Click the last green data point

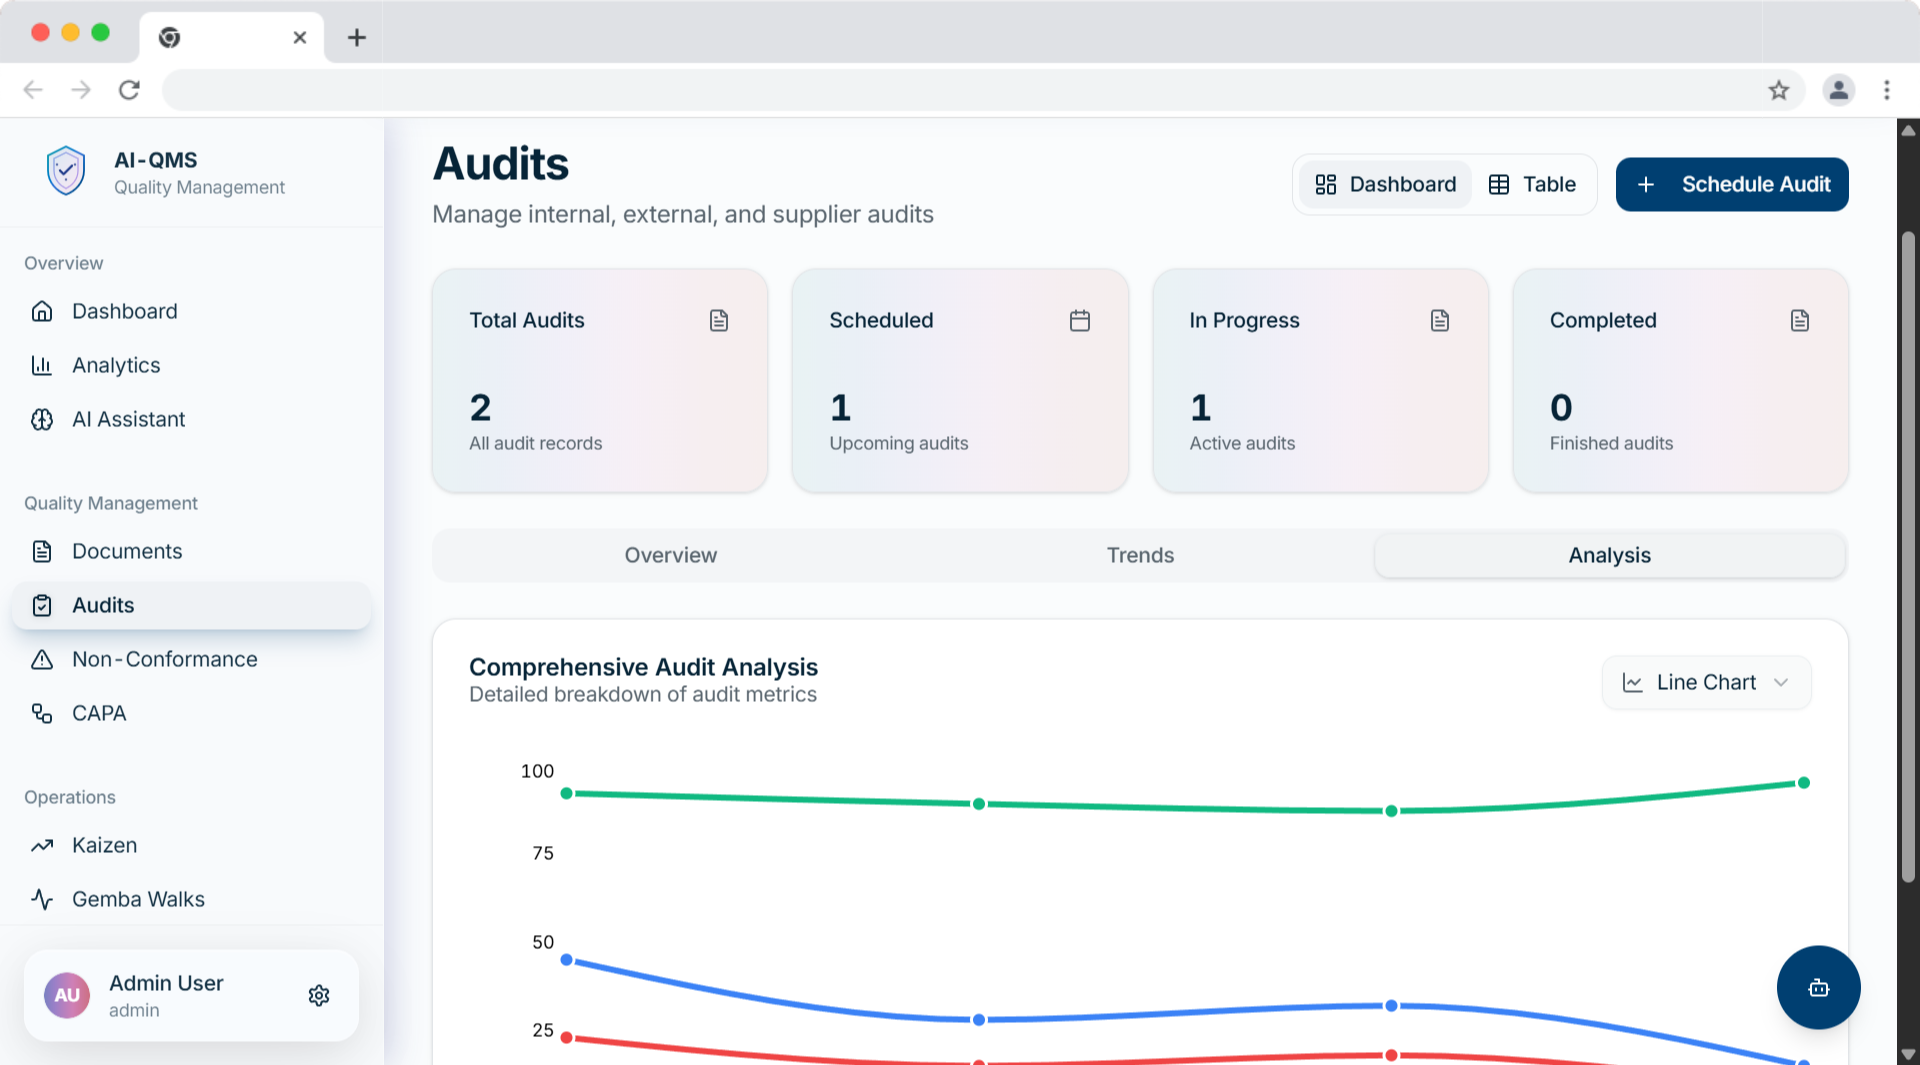coord(1804,782)
